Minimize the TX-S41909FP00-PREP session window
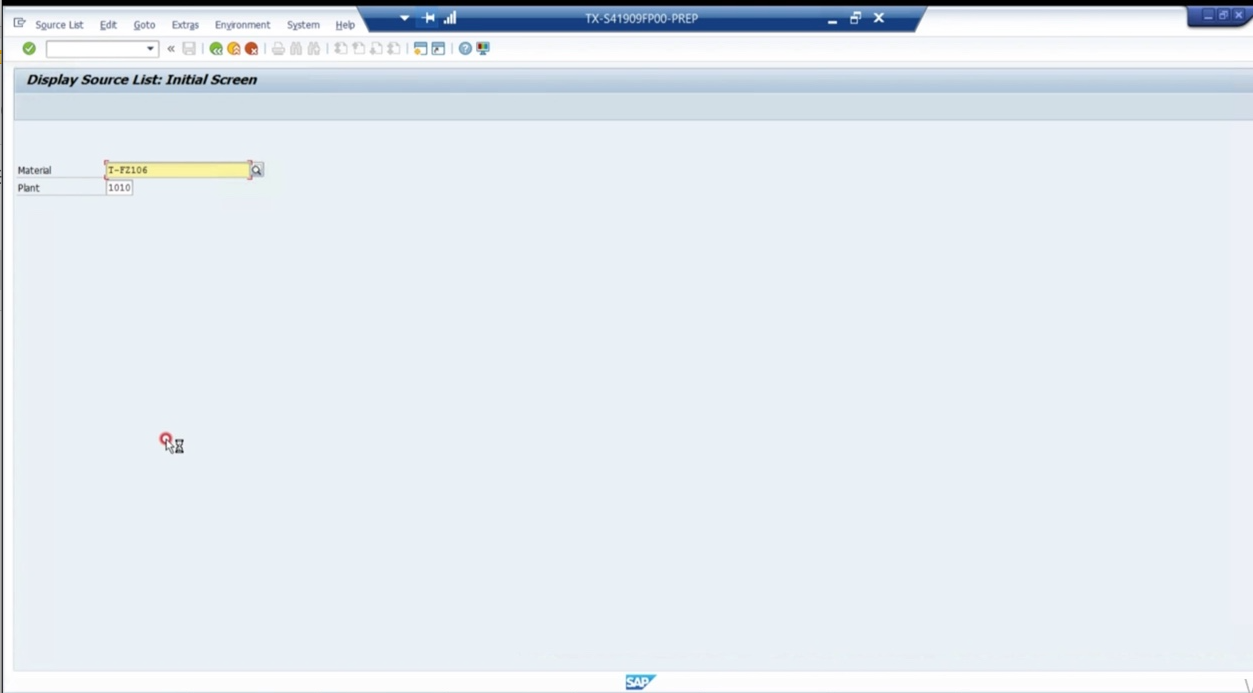1253x693 pixels. point(832,19)
